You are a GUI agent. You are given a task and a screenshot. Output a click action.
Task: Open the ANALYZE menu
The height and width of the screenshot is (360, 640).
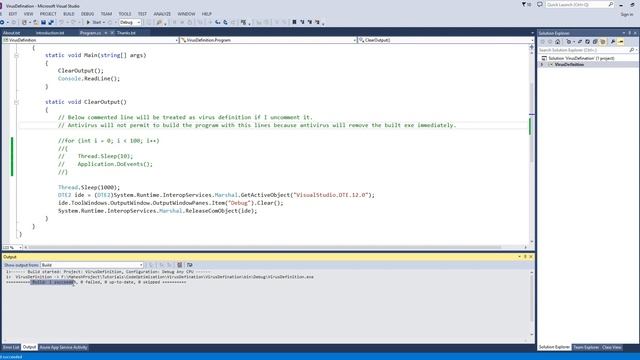[162, 14]
